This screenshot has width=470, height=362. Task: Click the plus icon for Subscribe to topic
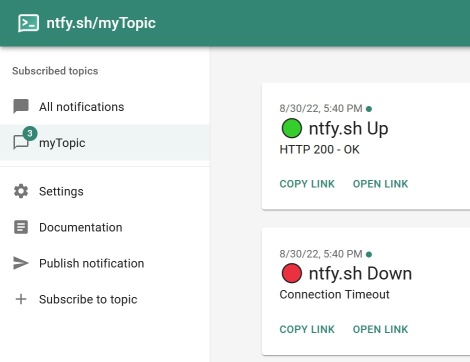tap(21, 299)
